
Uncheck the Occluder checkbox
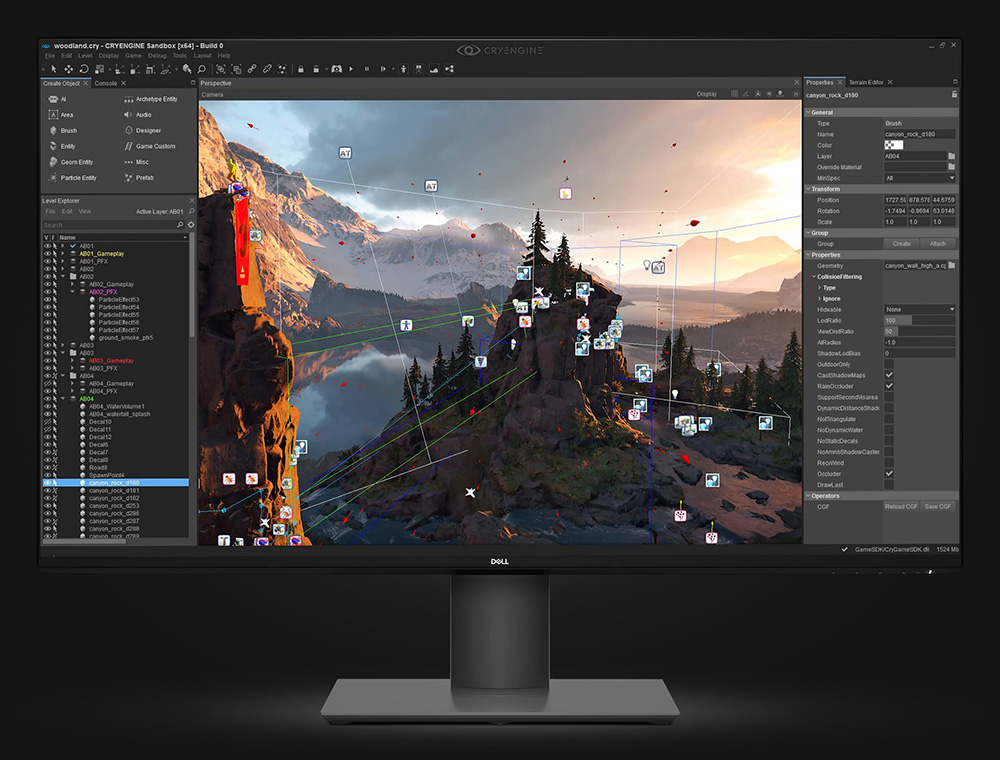889,474
